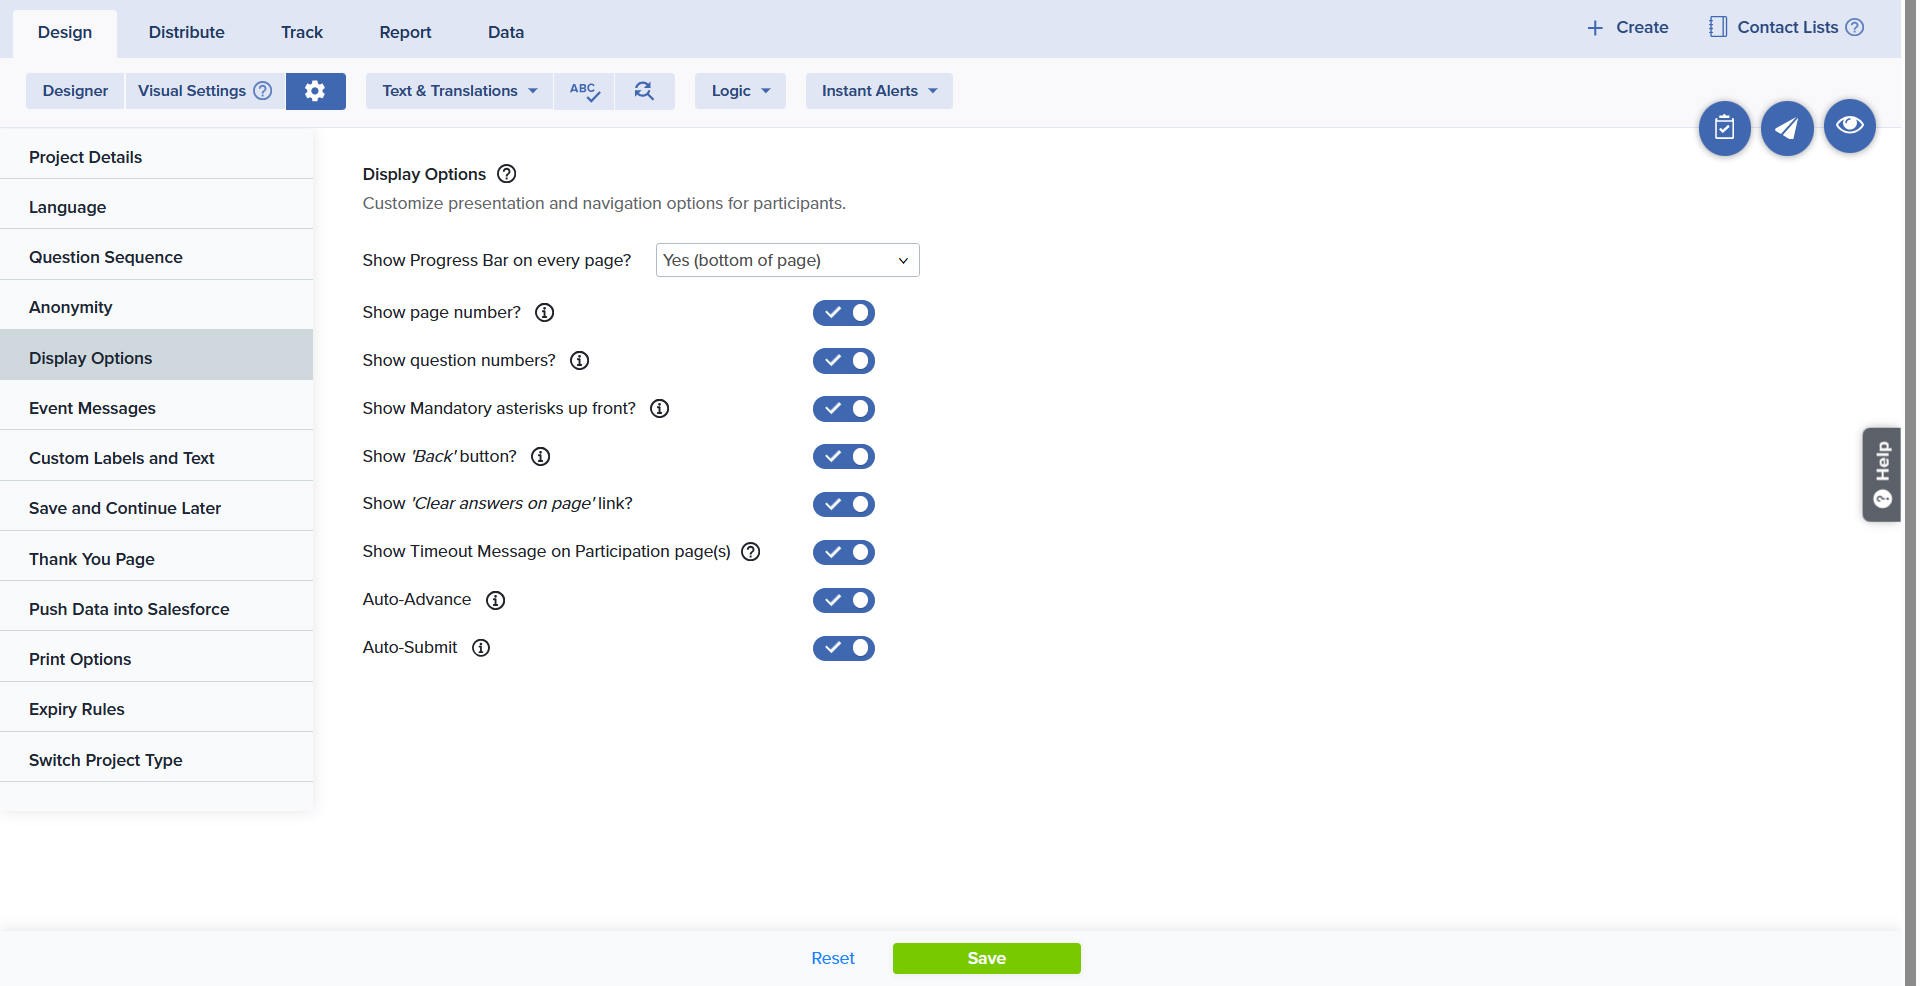Image resolution: width=1920 pixels, height=986 pixels.
Task: Click the gear settings icon in toolbar
Action: [x=315, y=91]
